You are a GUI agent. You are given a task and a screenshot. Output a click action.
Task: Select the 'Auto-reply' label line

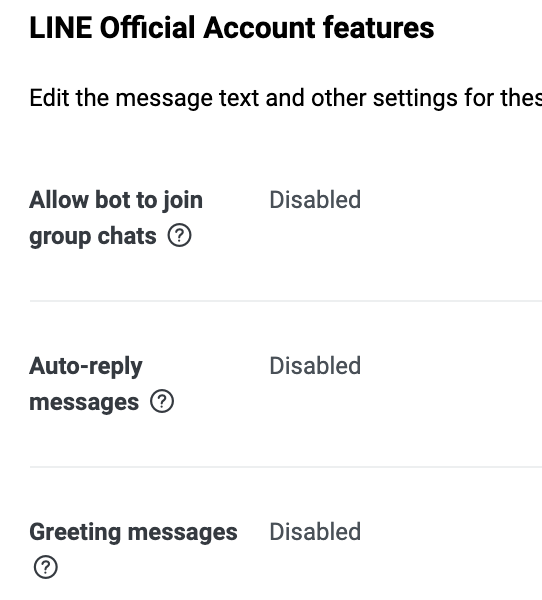(86, 366)
